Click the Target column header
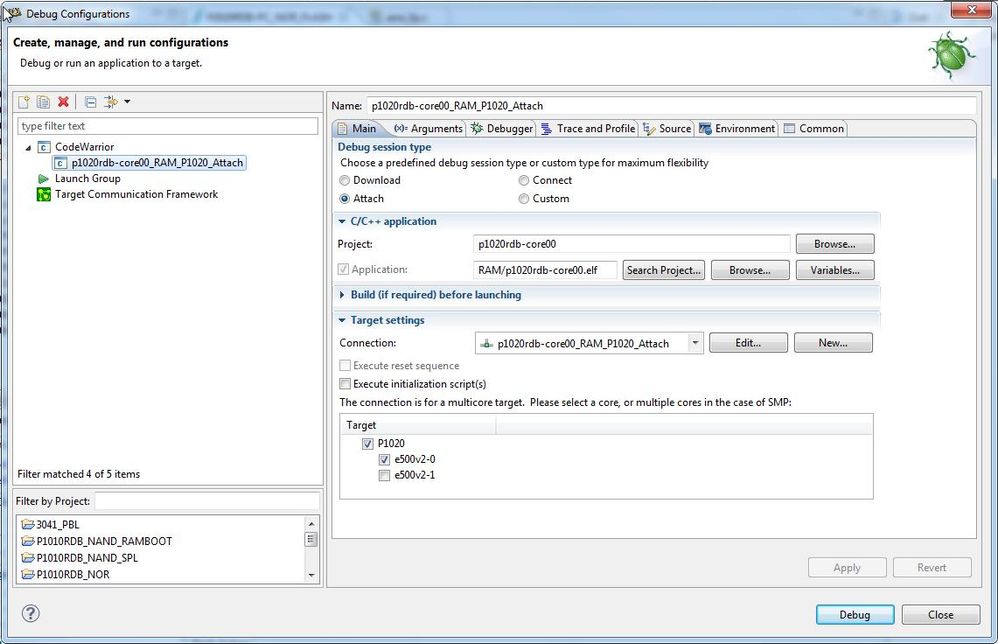The image size is (998, 644). coord(418,425)
